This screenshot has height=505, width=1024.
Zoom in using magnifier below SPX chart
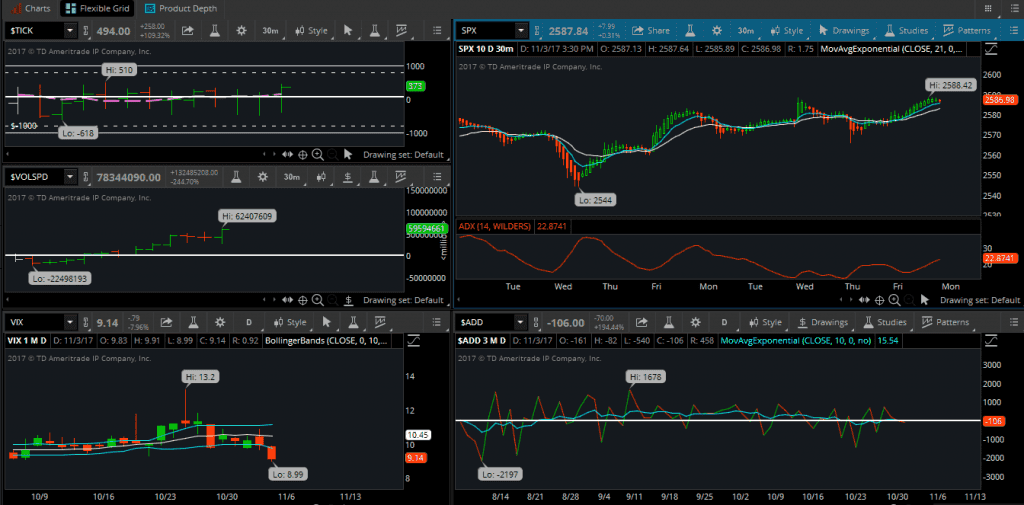(895, 300)
